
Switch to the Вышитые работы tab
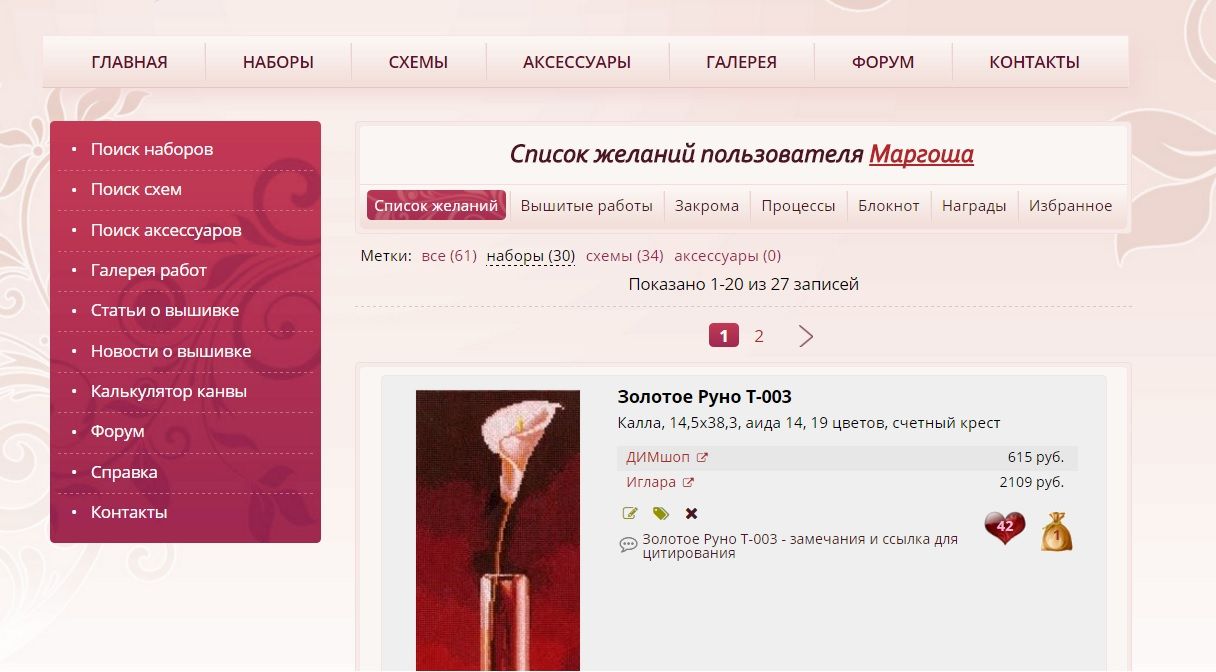pyautogui.click(x=586, y=206)
